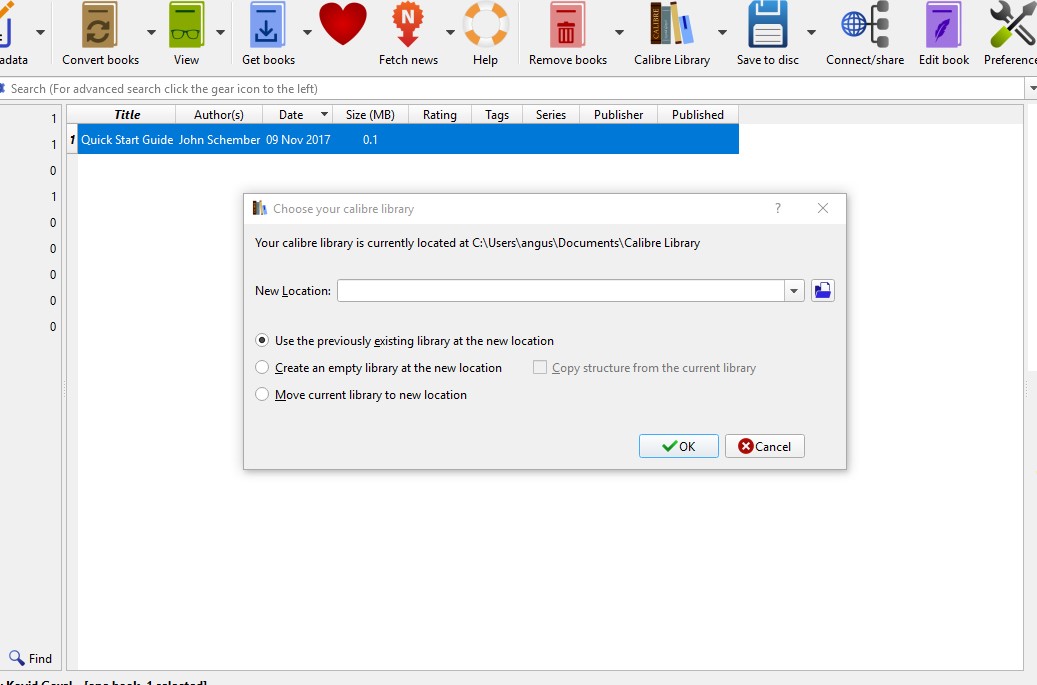Click the red heart donate icon

click(343, 24)
